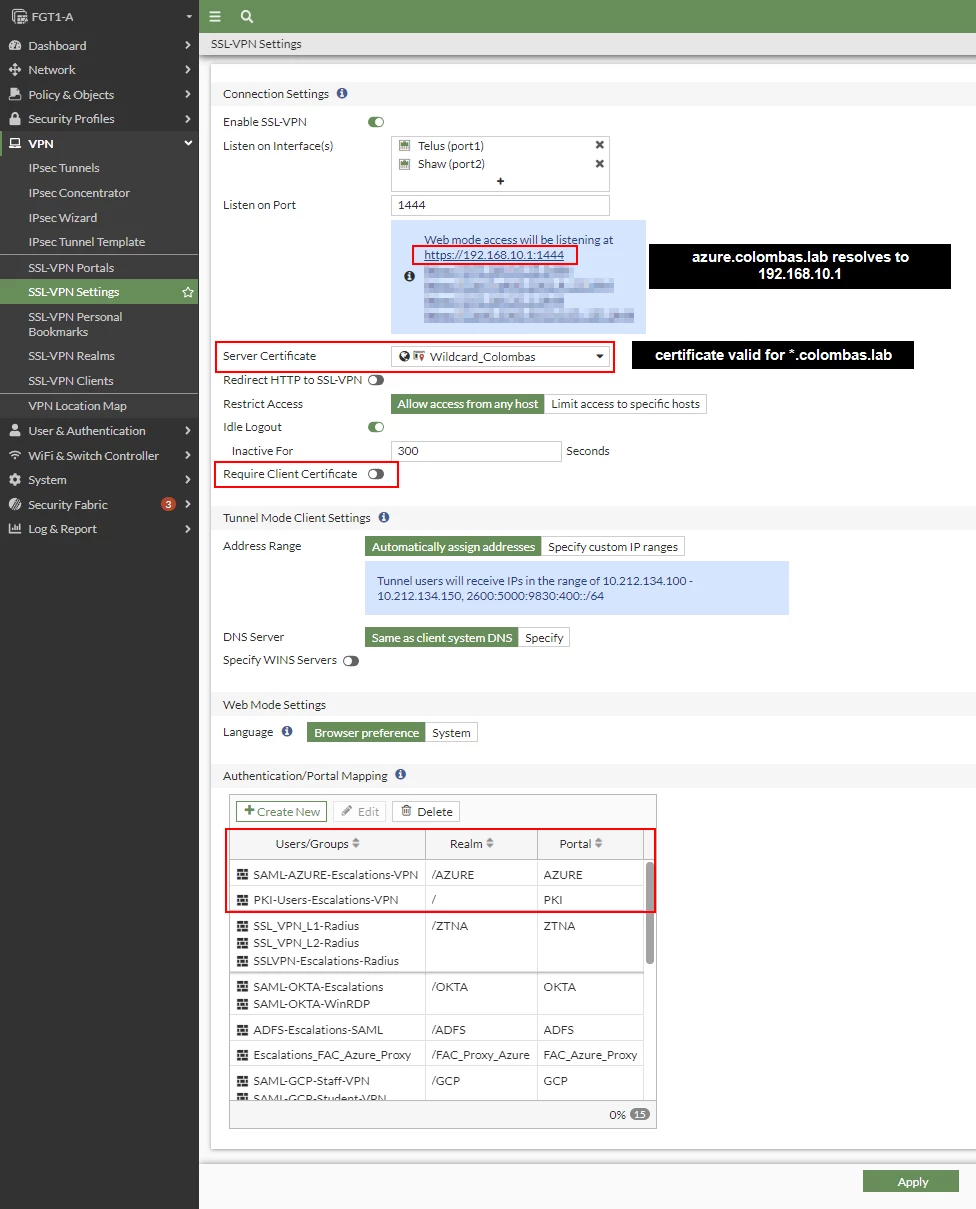Set Language to Browser preference
This screenshot has width=976, height=1209.
[366, 733]
